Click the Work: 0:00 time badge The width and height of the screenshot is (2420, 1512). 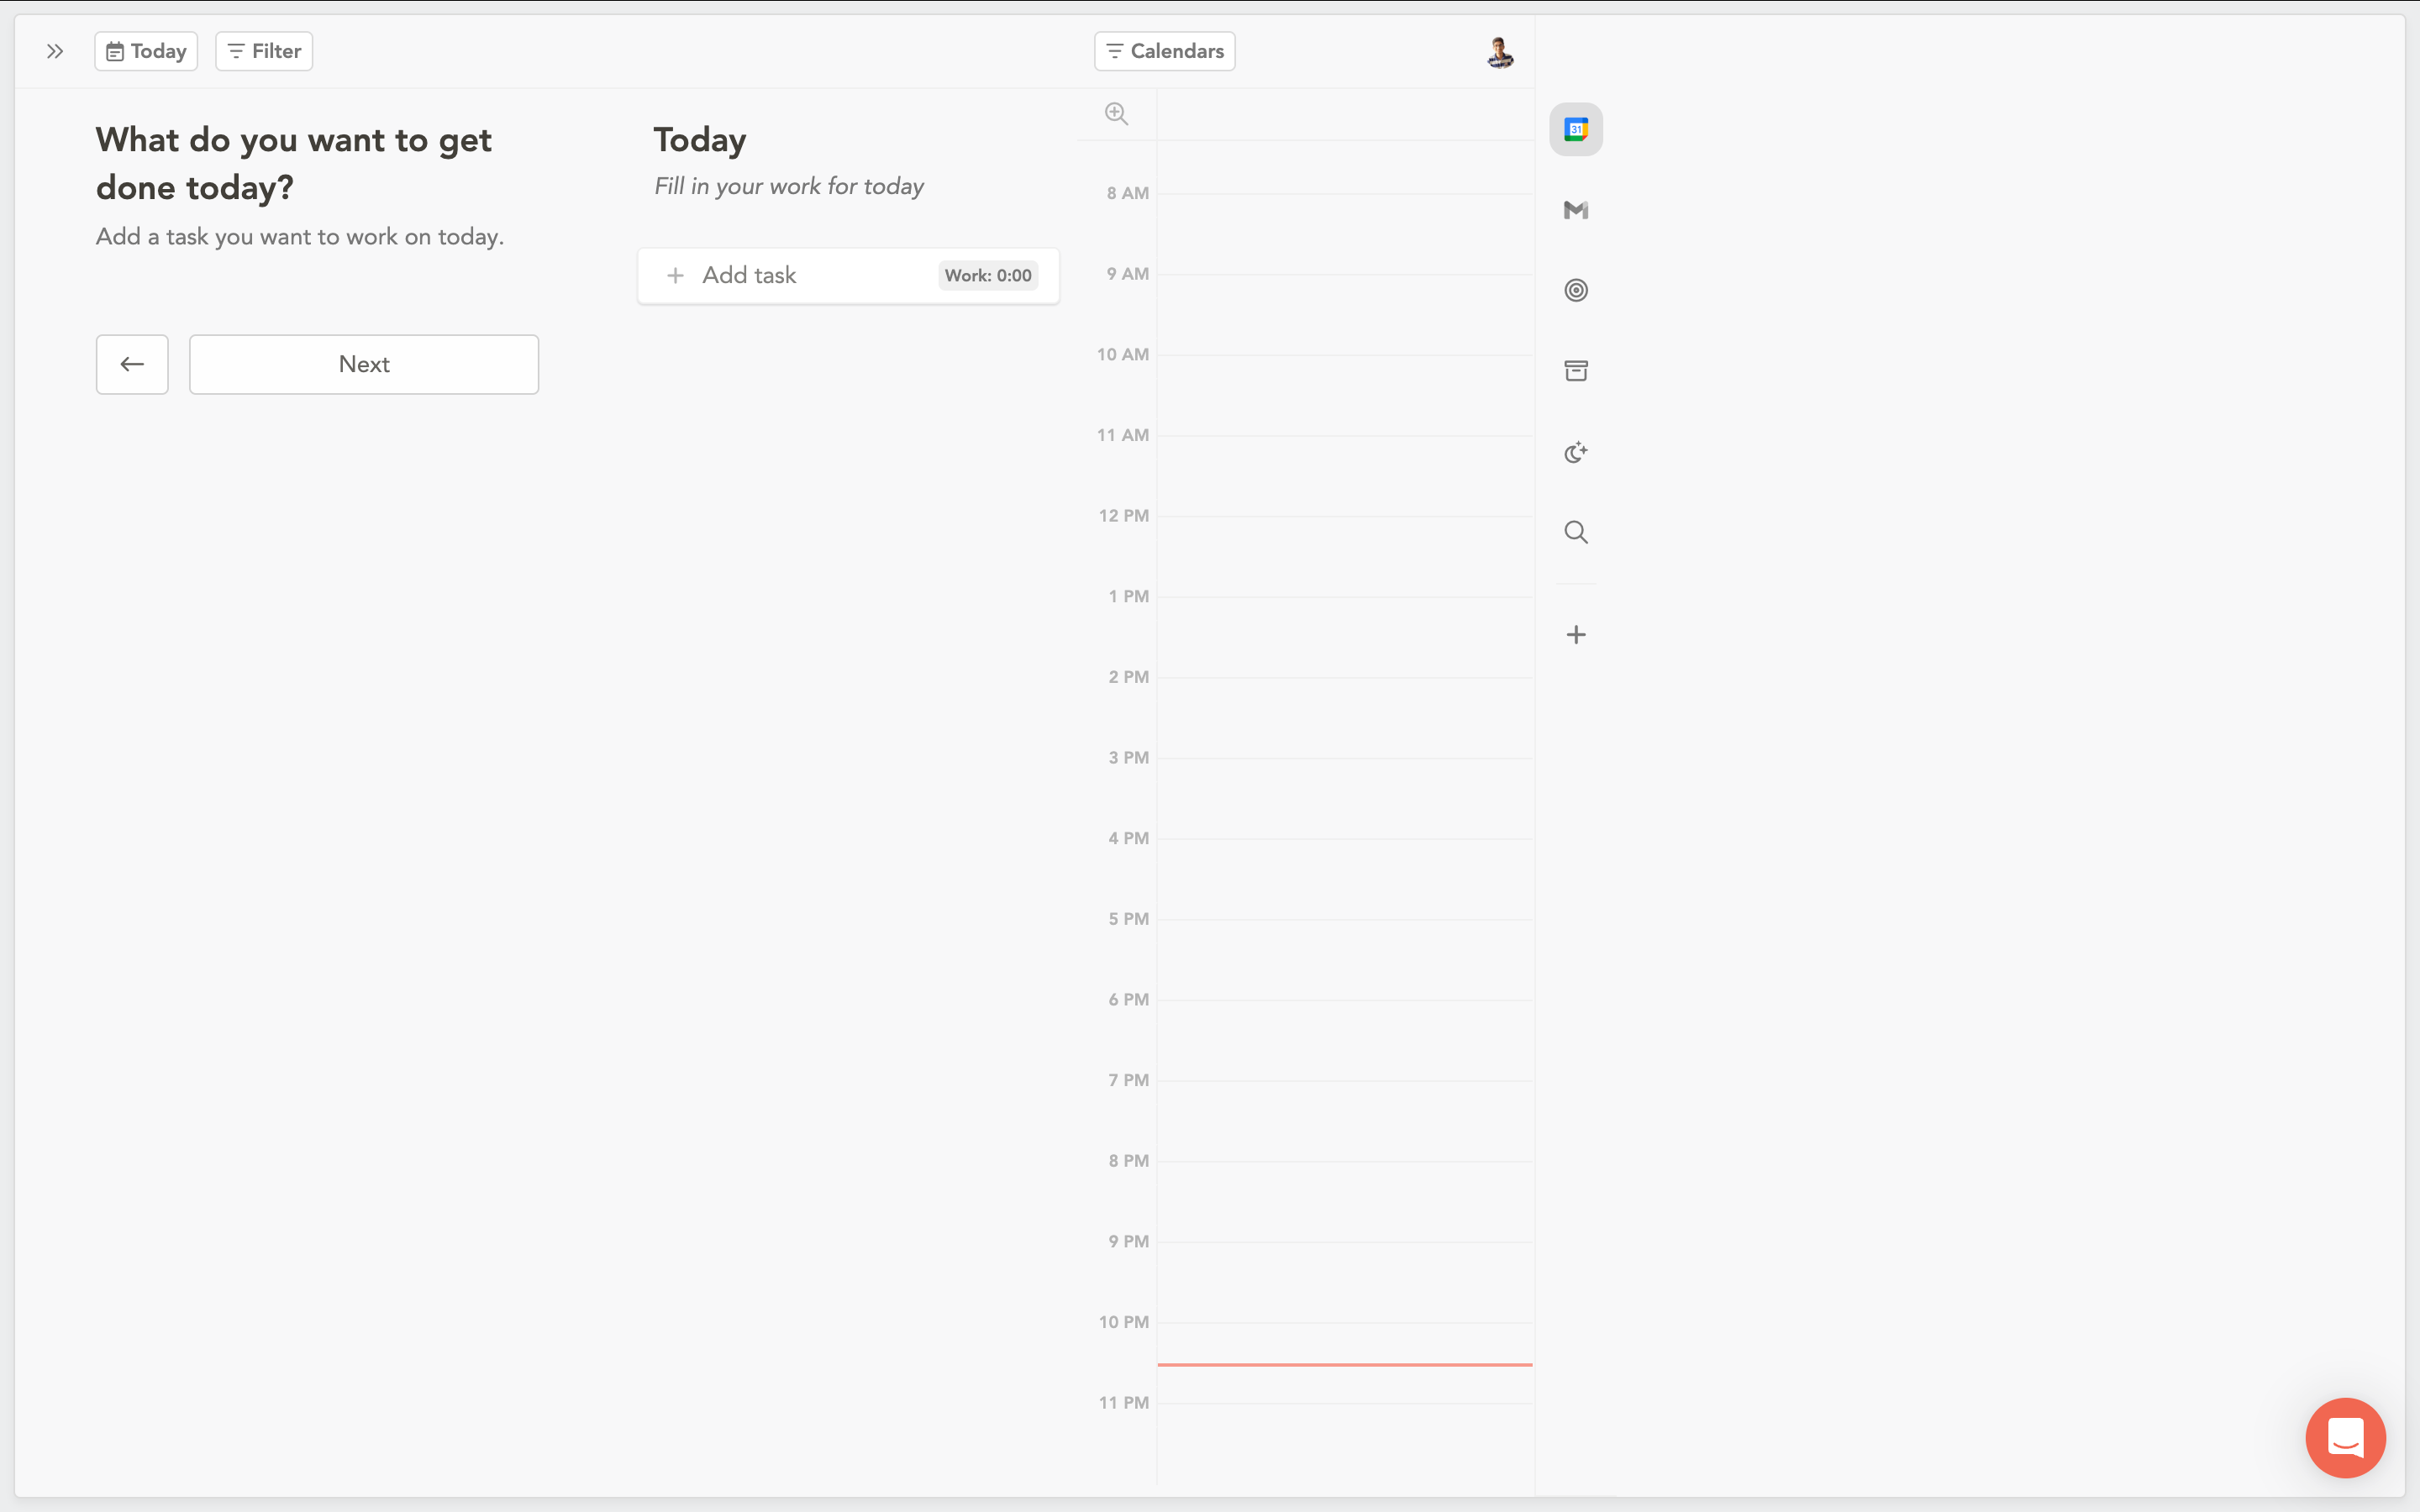point(987,276)
